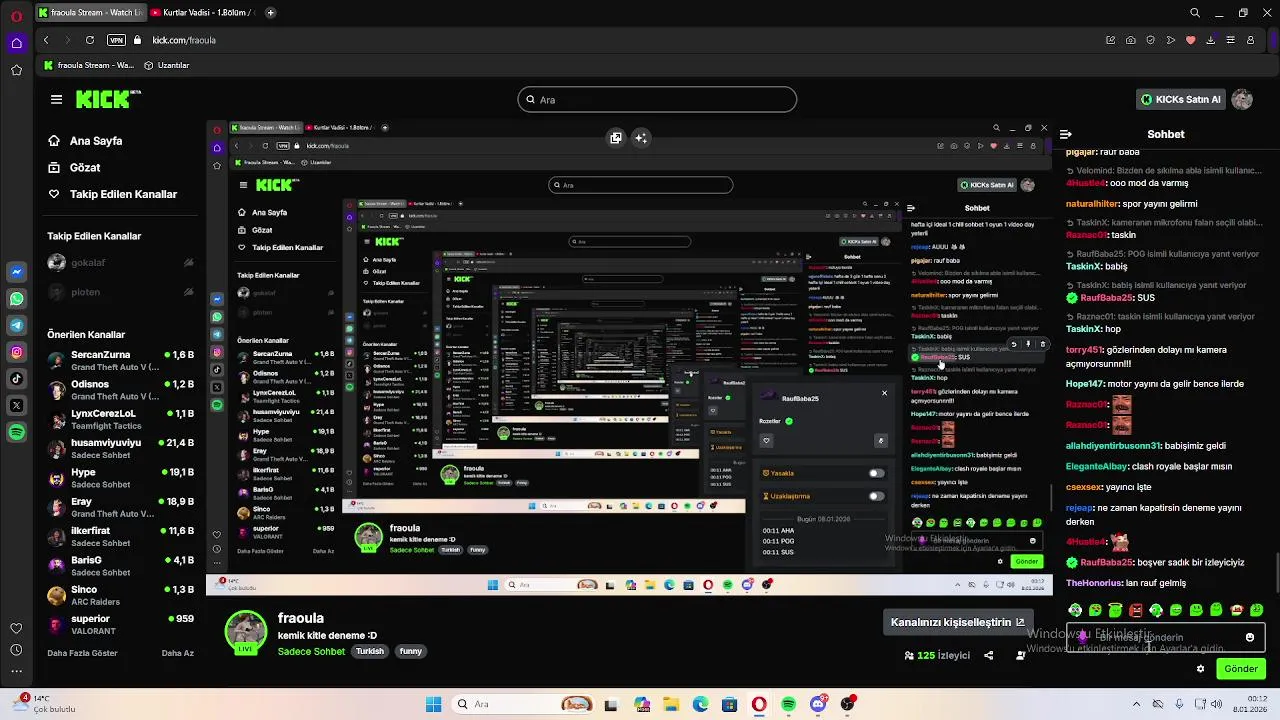Click the Turkish tag

pos(370,651)
